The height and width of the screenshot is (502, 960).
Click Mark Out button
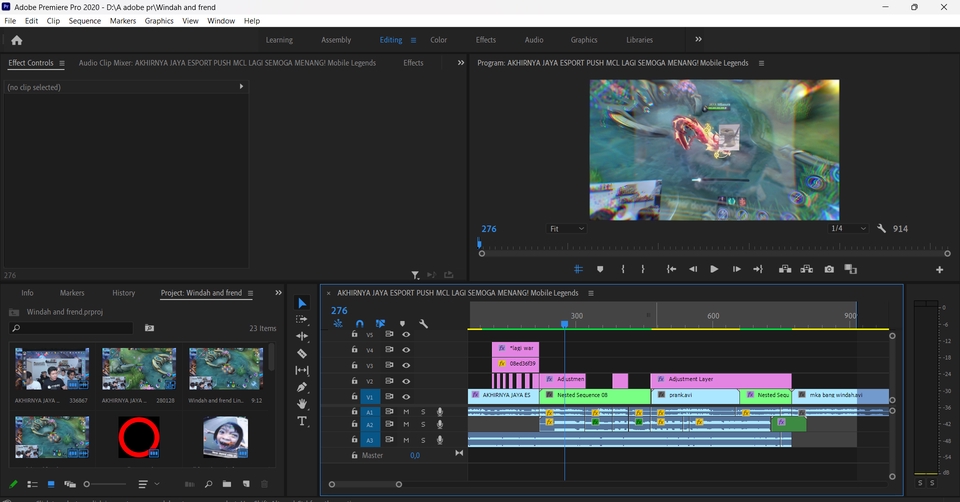coord(643,269)
